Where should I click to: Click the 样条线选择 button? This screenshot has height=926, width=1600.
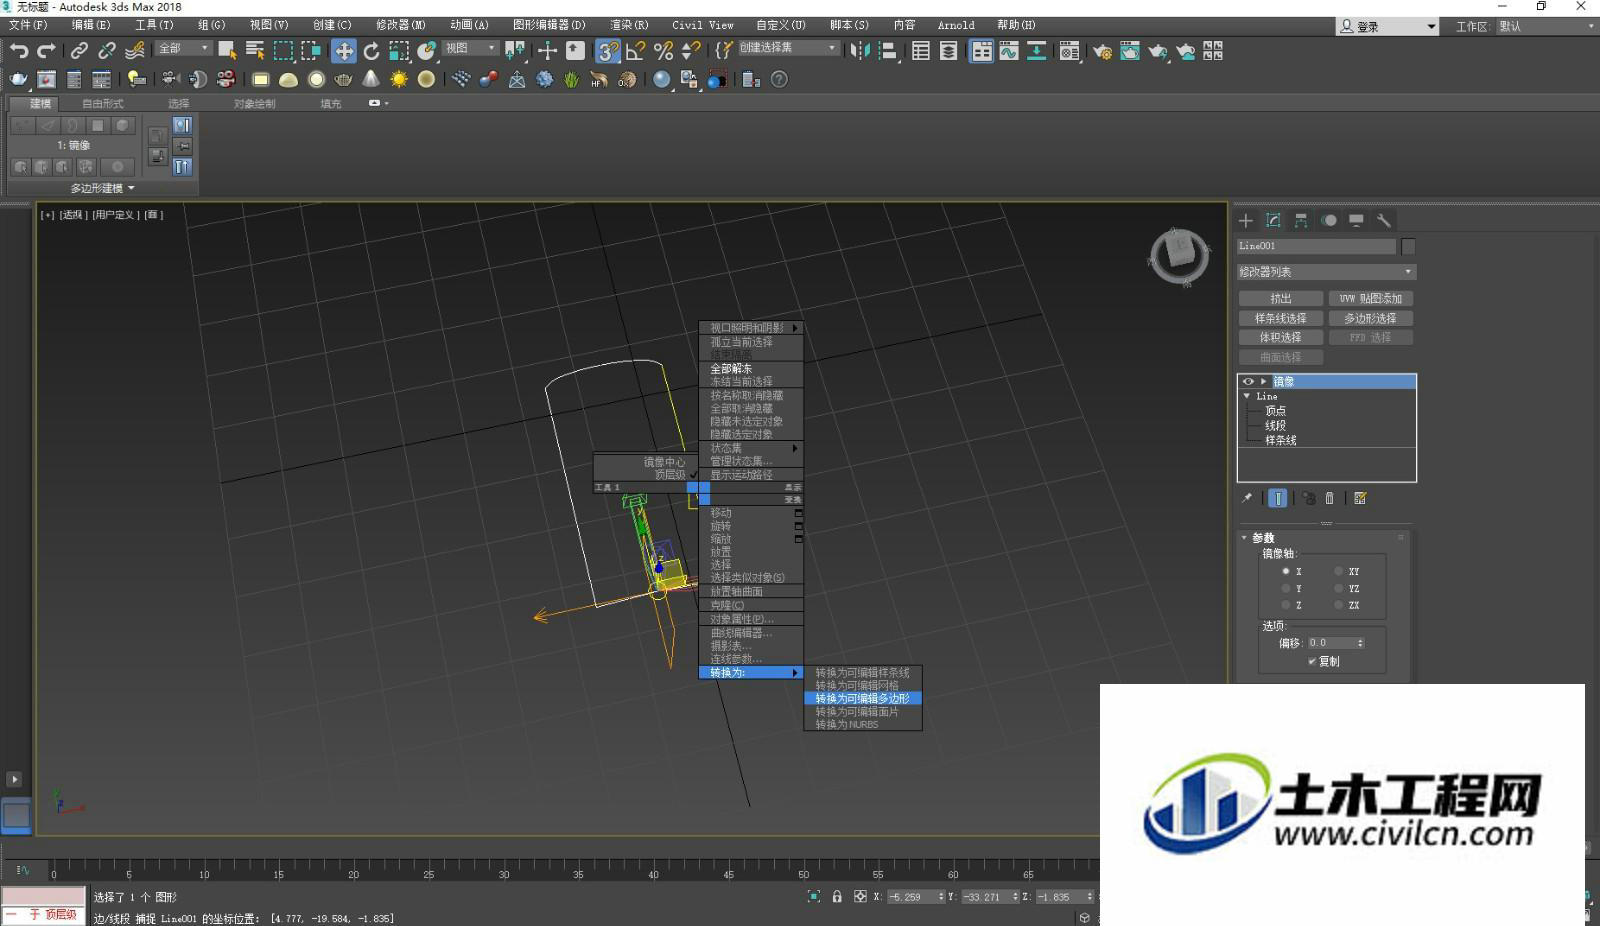[x=1280, y=318]
